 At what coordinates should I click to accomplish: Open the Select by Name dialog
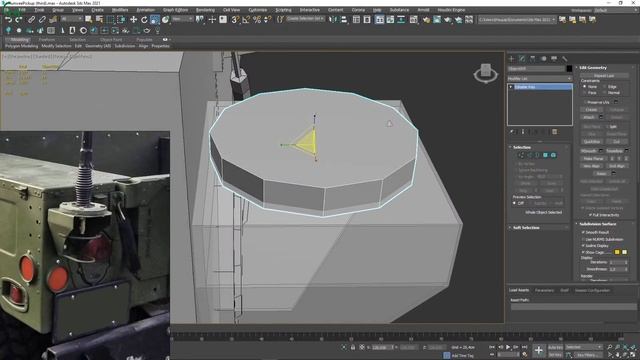click(x=99, y=20)
